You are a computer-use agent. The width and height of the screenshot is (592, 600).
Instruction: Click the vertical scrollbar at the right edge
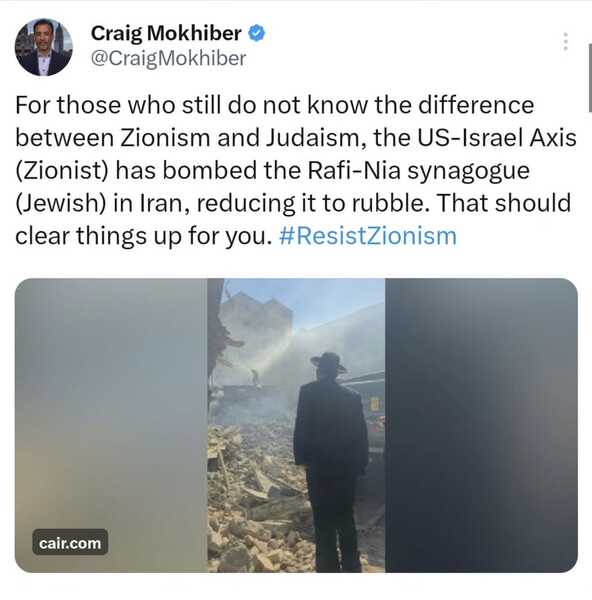590,78
